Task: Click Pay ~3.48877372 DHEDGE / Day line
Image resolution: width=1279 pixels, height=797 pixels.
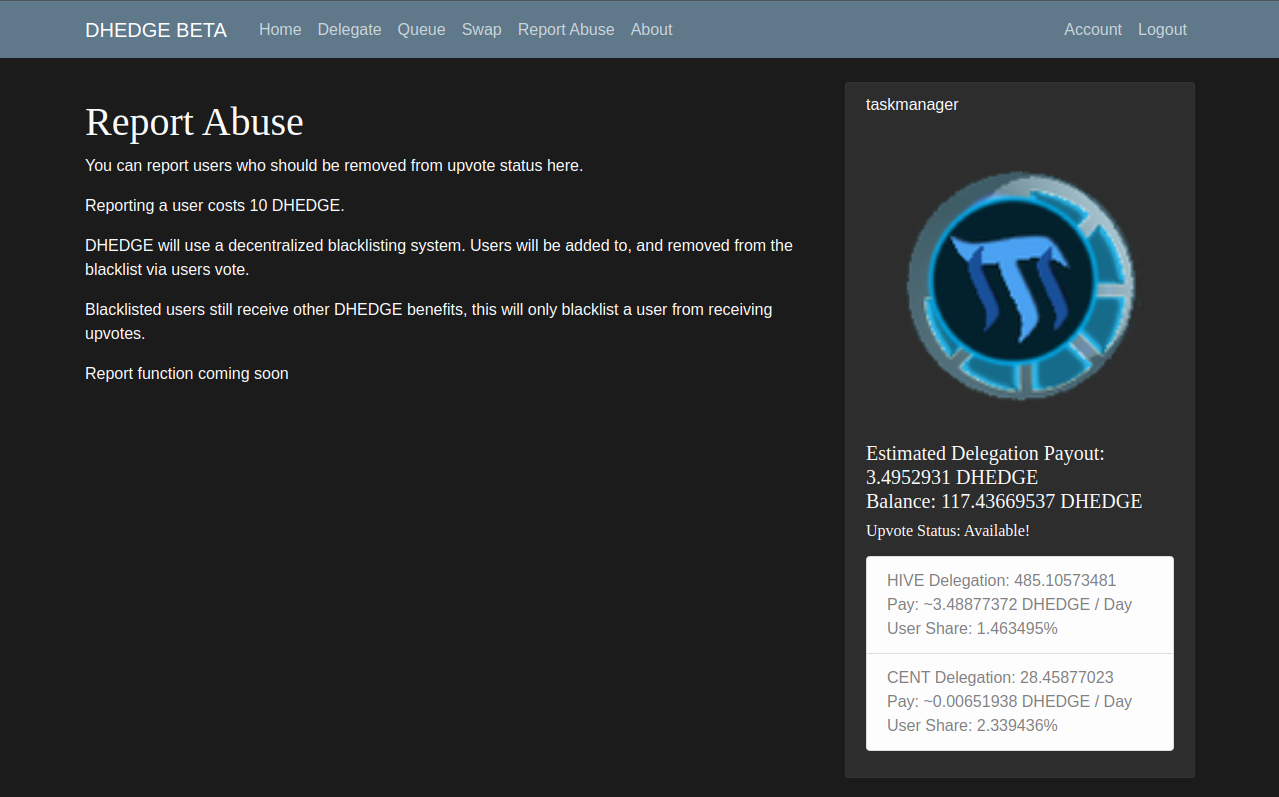Action: click(1009, 604)
